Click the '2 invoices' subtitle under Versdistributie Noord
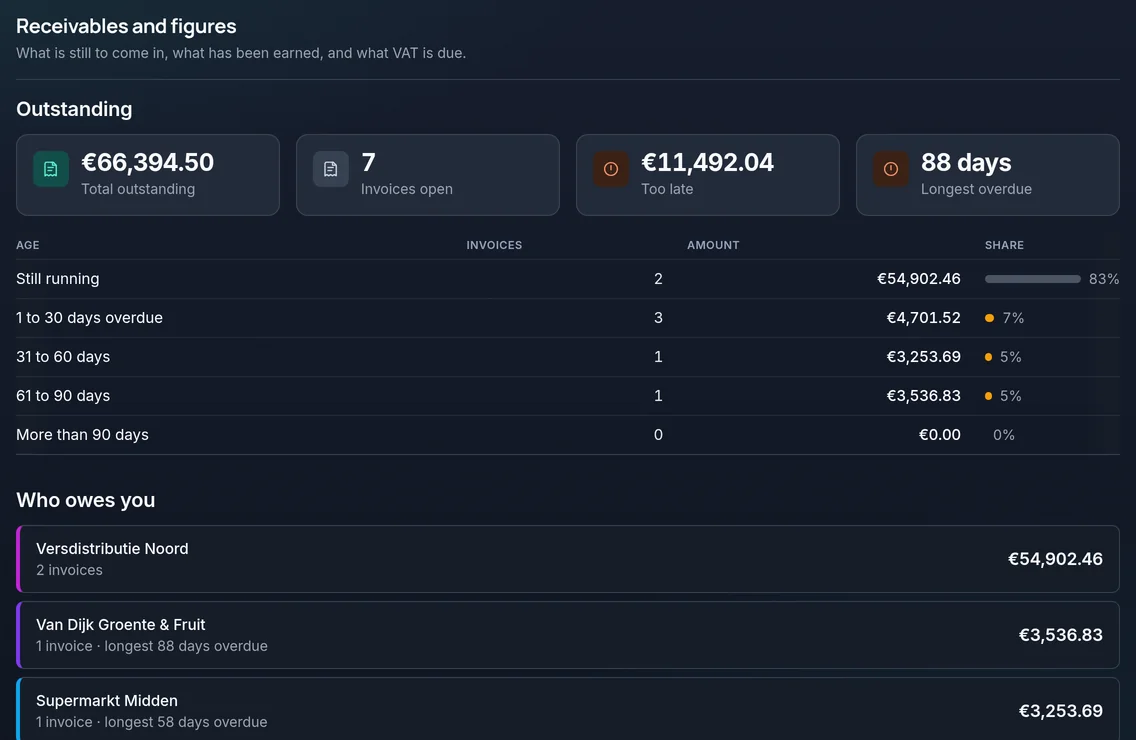Viewport: 1136px width, 740px height. click(x=70, y=570)
